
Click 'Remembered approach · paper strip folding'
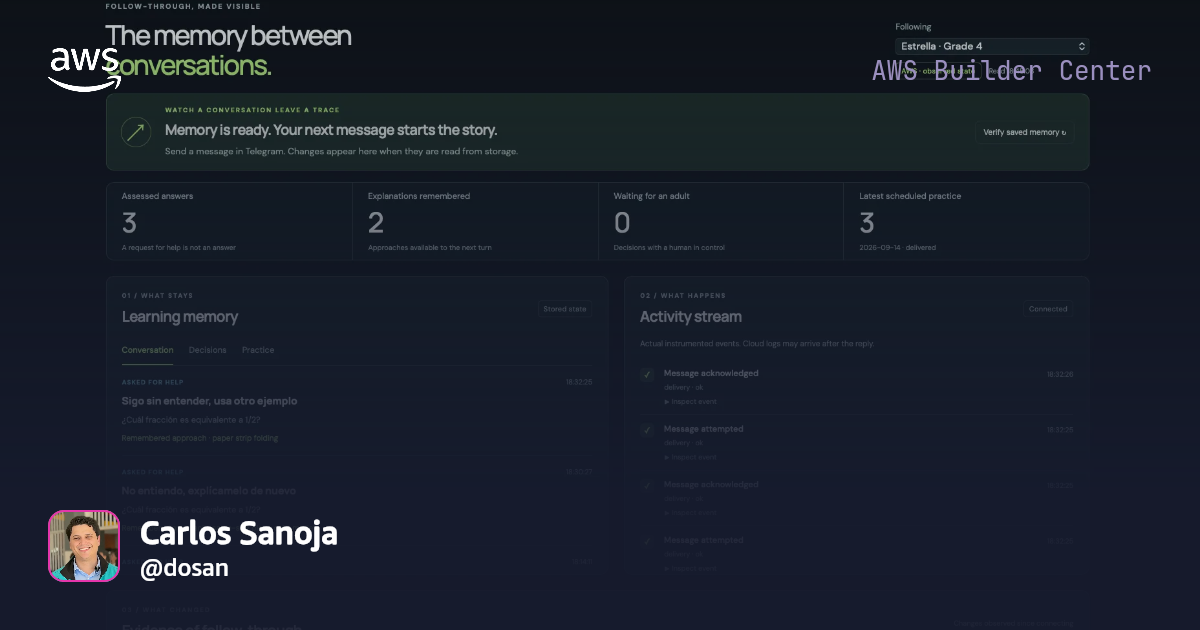(x=200, y=438)
